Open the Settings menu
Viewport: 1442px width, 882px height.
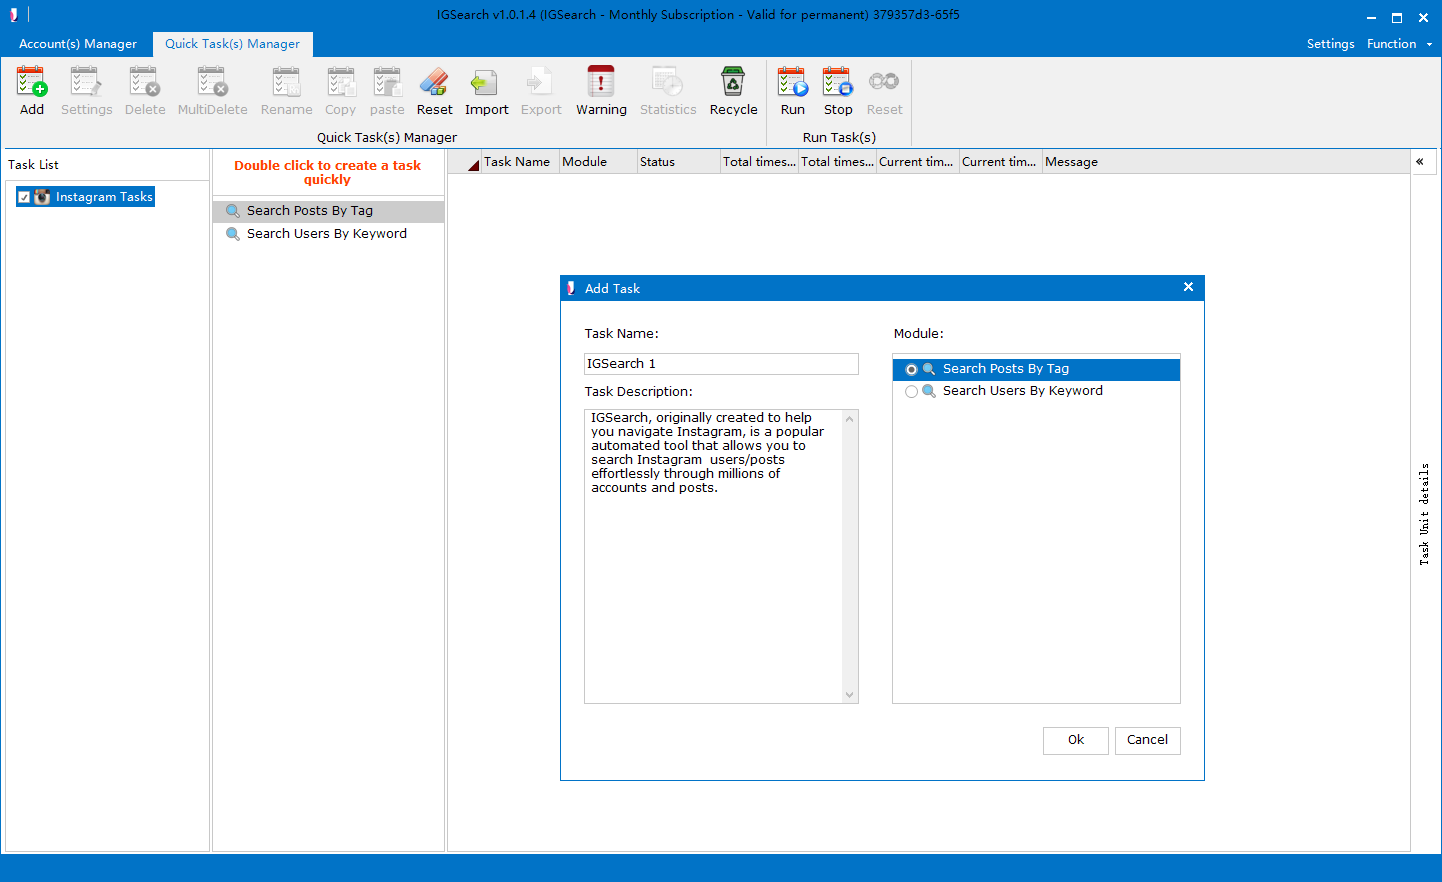pyautogui.click(x=1330, y=44)
